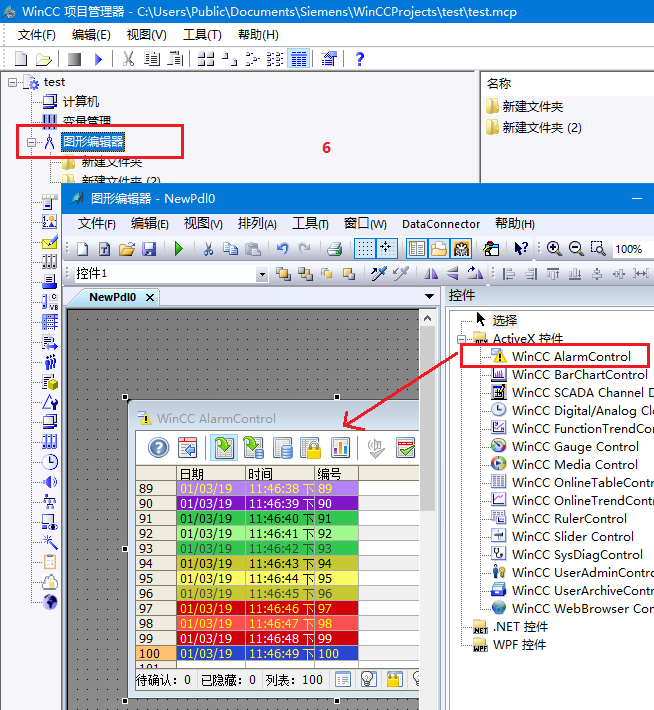Click AlarmControl help question mark button
Viewport: 654px width, 710px height.
159,448
